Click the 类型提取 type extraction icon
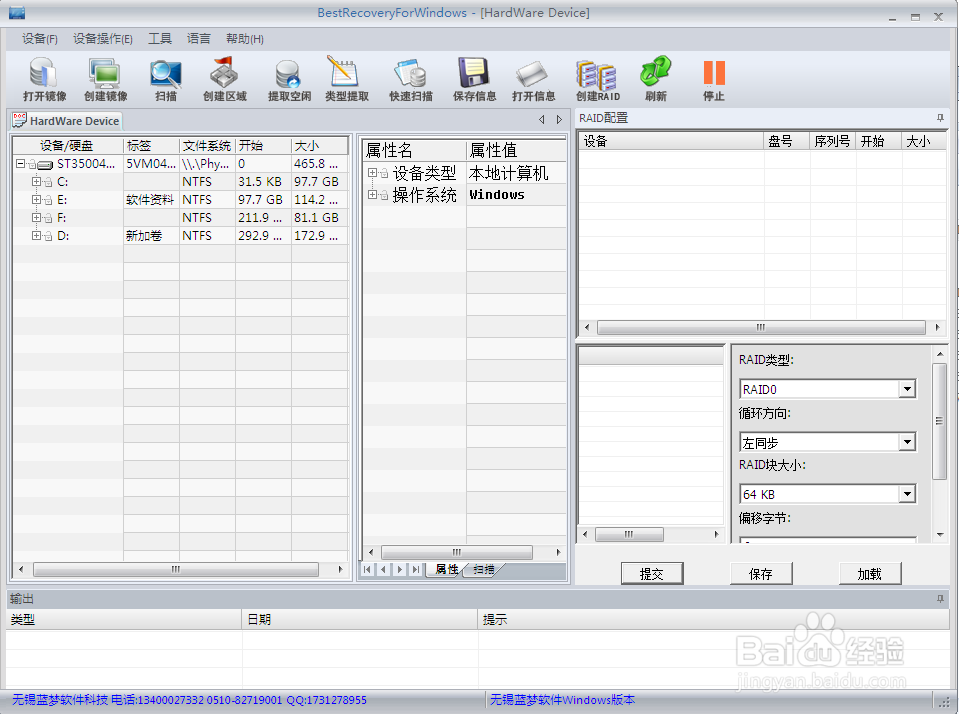This screenshot has height=714, width=959. click(x=345, y=79)
